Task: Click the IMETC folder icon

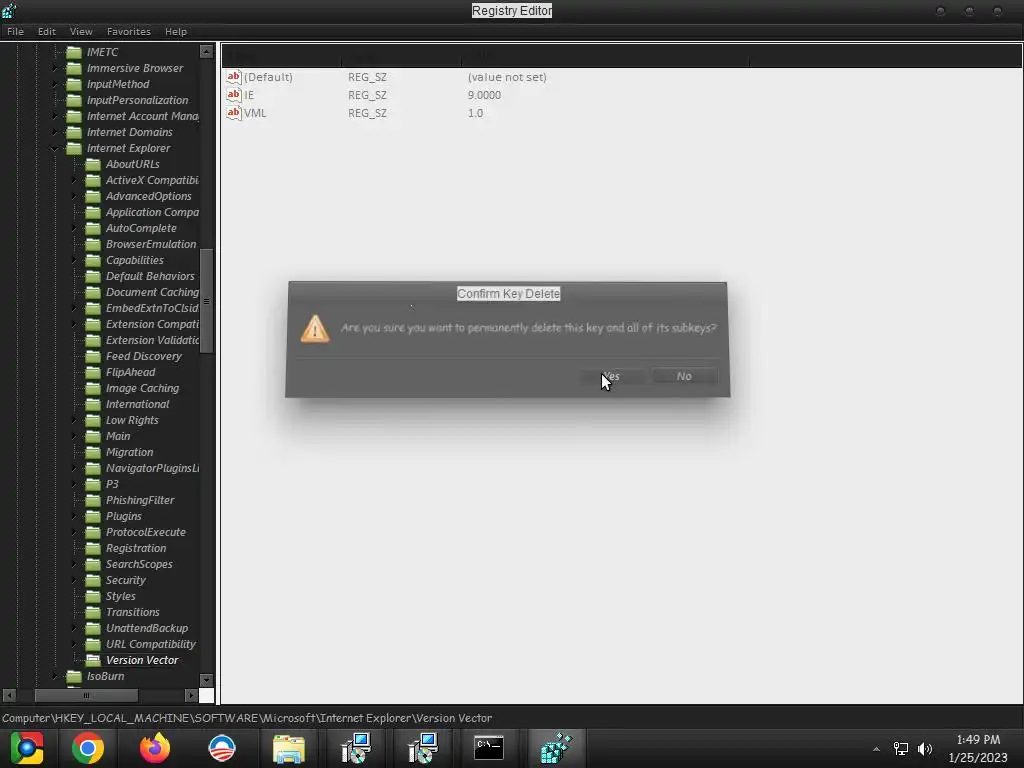Action: (x=74, y=52)
